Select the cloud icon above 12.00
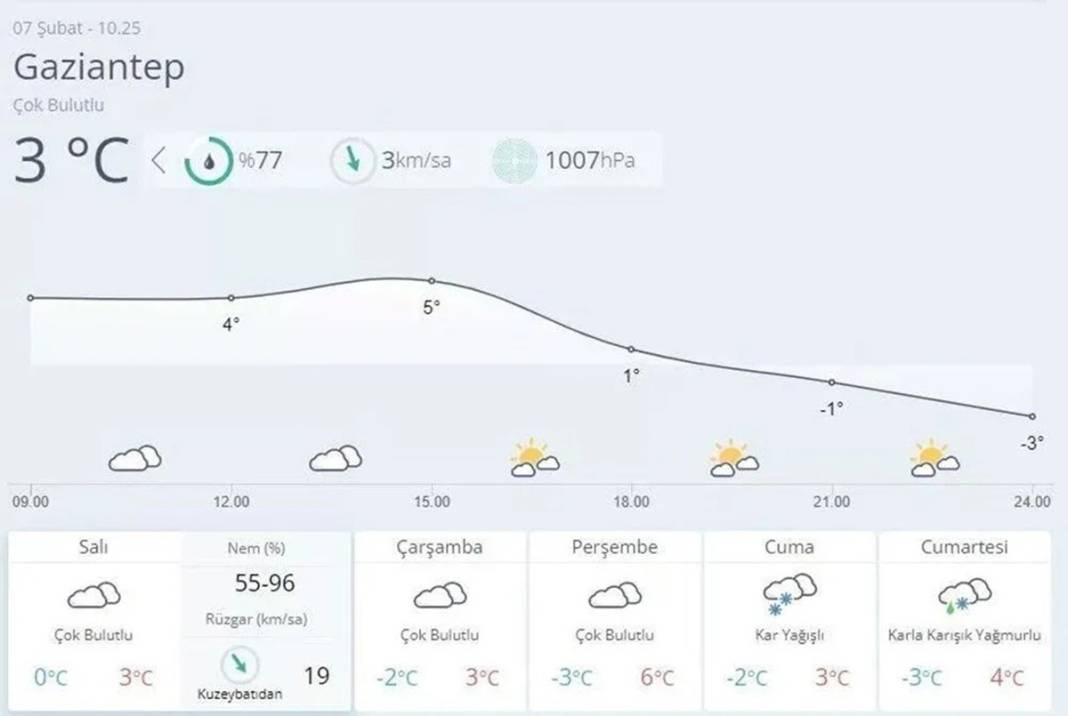Image resolution: width=1068 pixels, height=716 pixels. [334, 458]
